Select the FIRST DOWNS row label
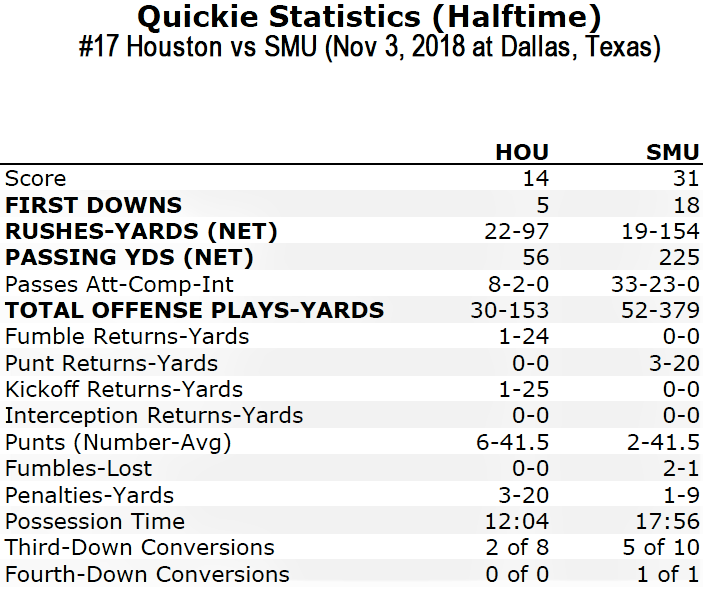703x593 pixels. click(x=93, y=205)
